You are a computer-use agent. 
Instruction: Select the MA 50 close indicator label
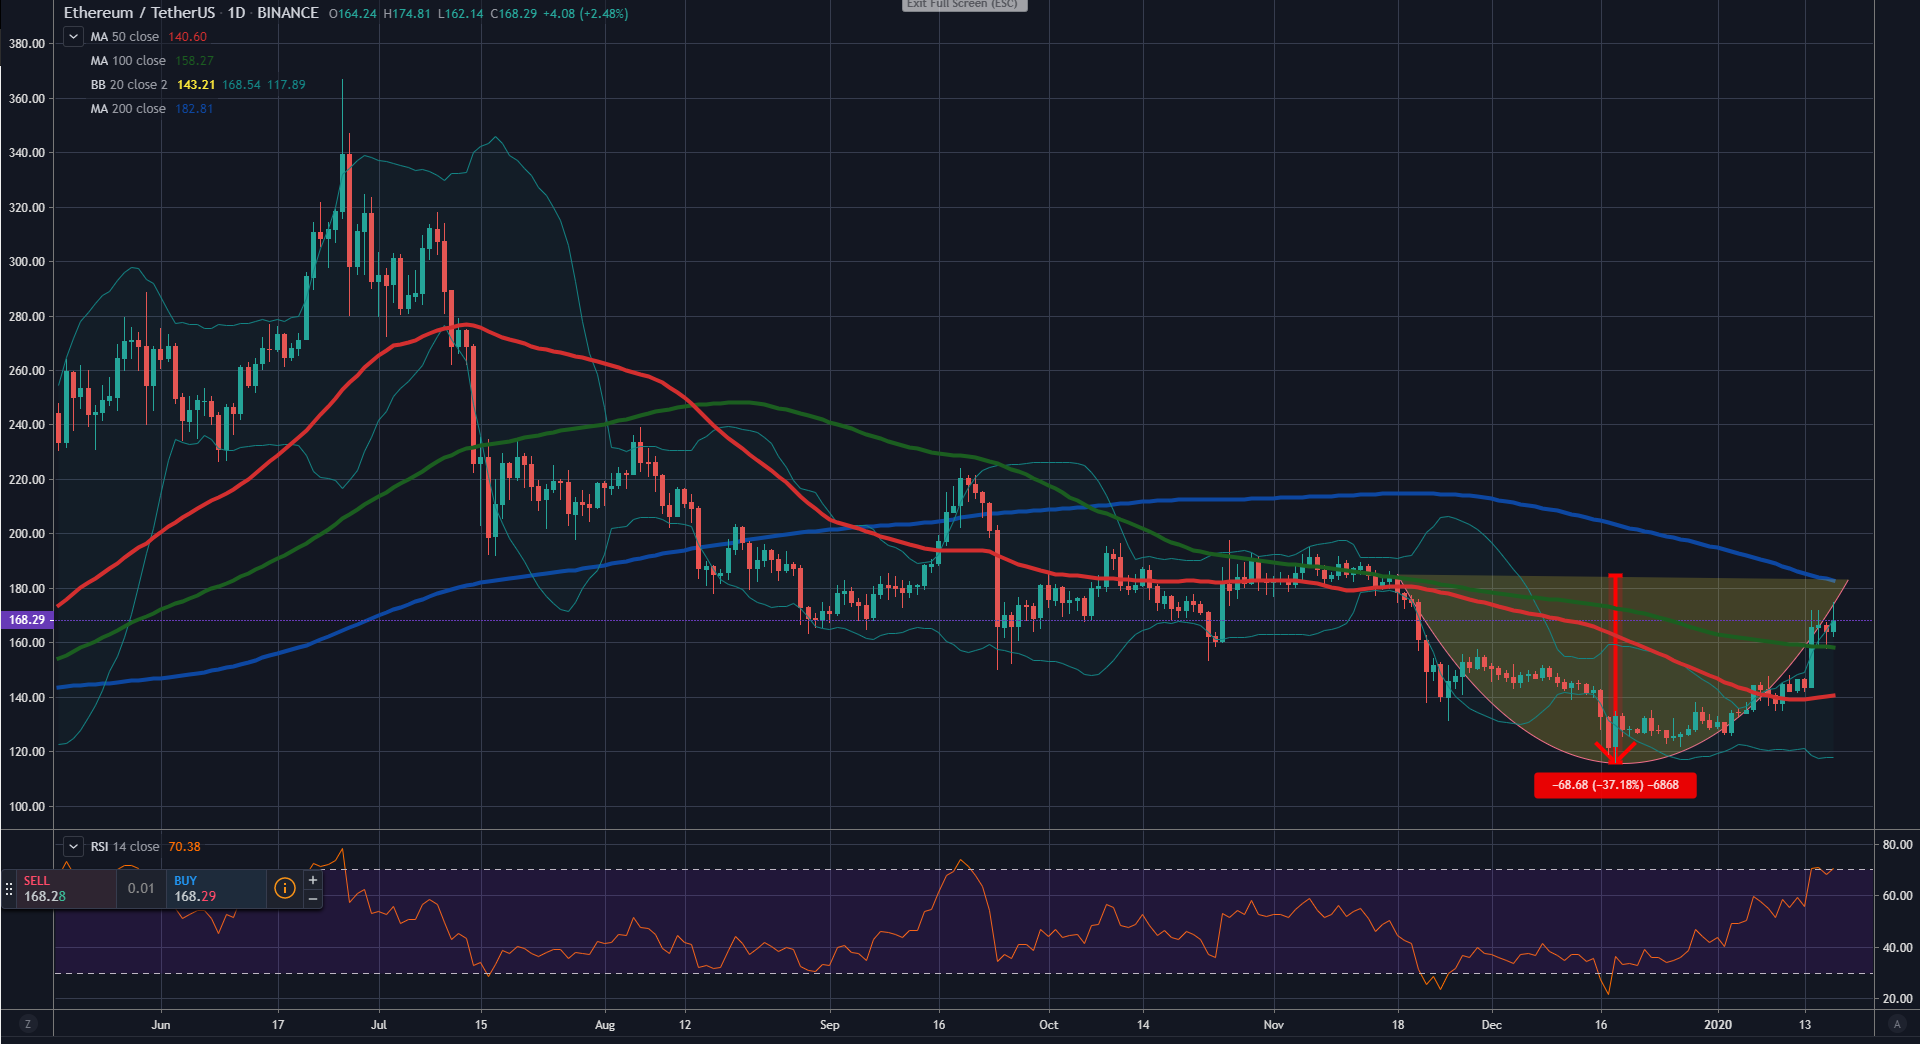[125, 37]
